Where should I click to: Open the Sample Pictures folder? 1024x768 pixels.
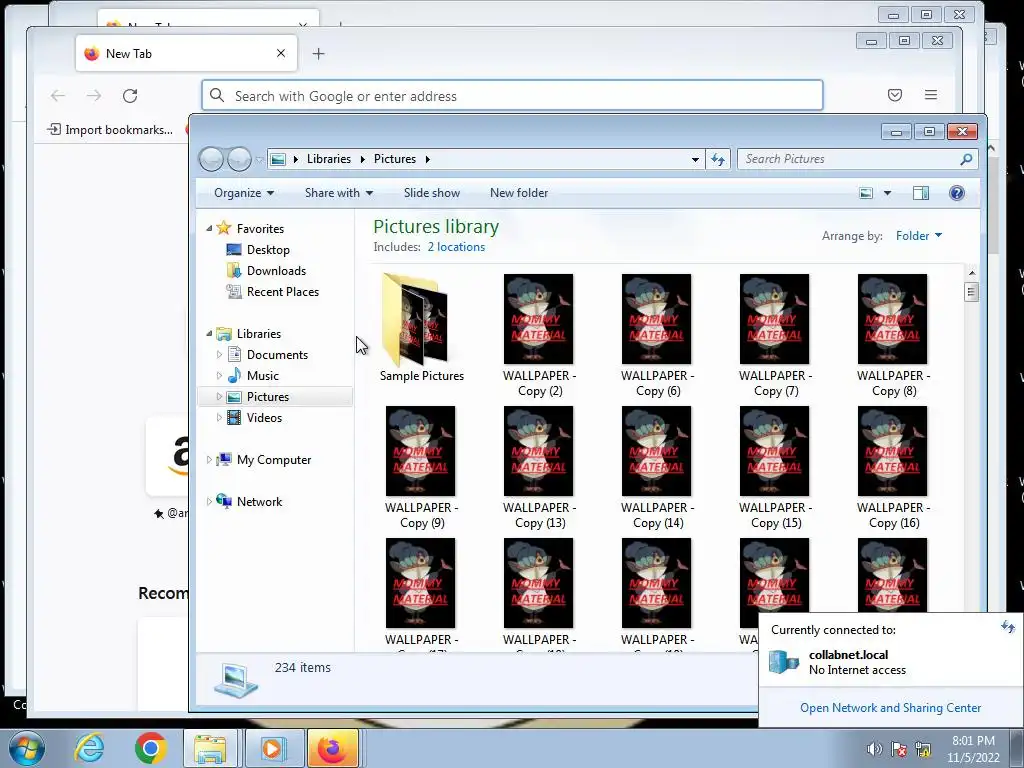[421, 328]
